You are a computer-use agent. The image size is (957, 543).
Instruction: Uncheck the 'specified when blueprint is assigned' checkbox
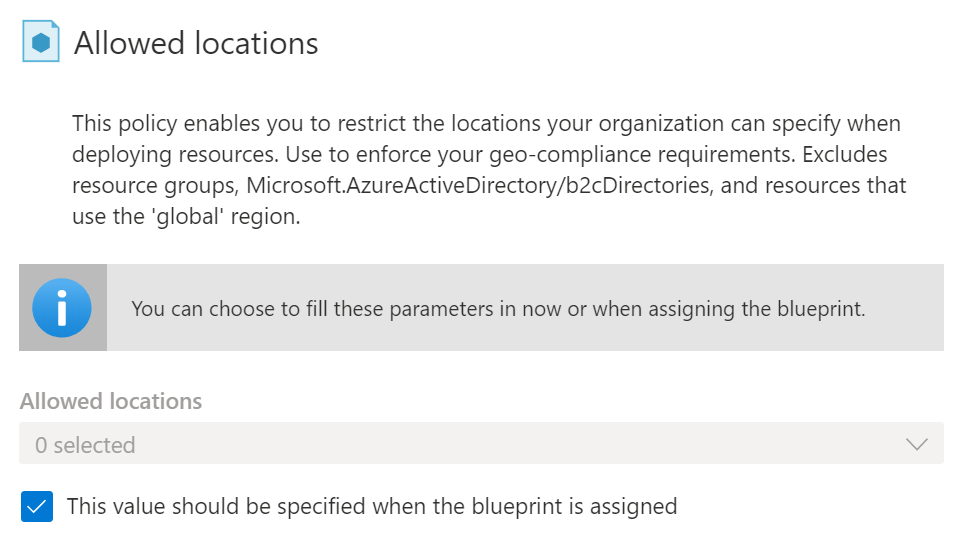click(x=37, y=506)
